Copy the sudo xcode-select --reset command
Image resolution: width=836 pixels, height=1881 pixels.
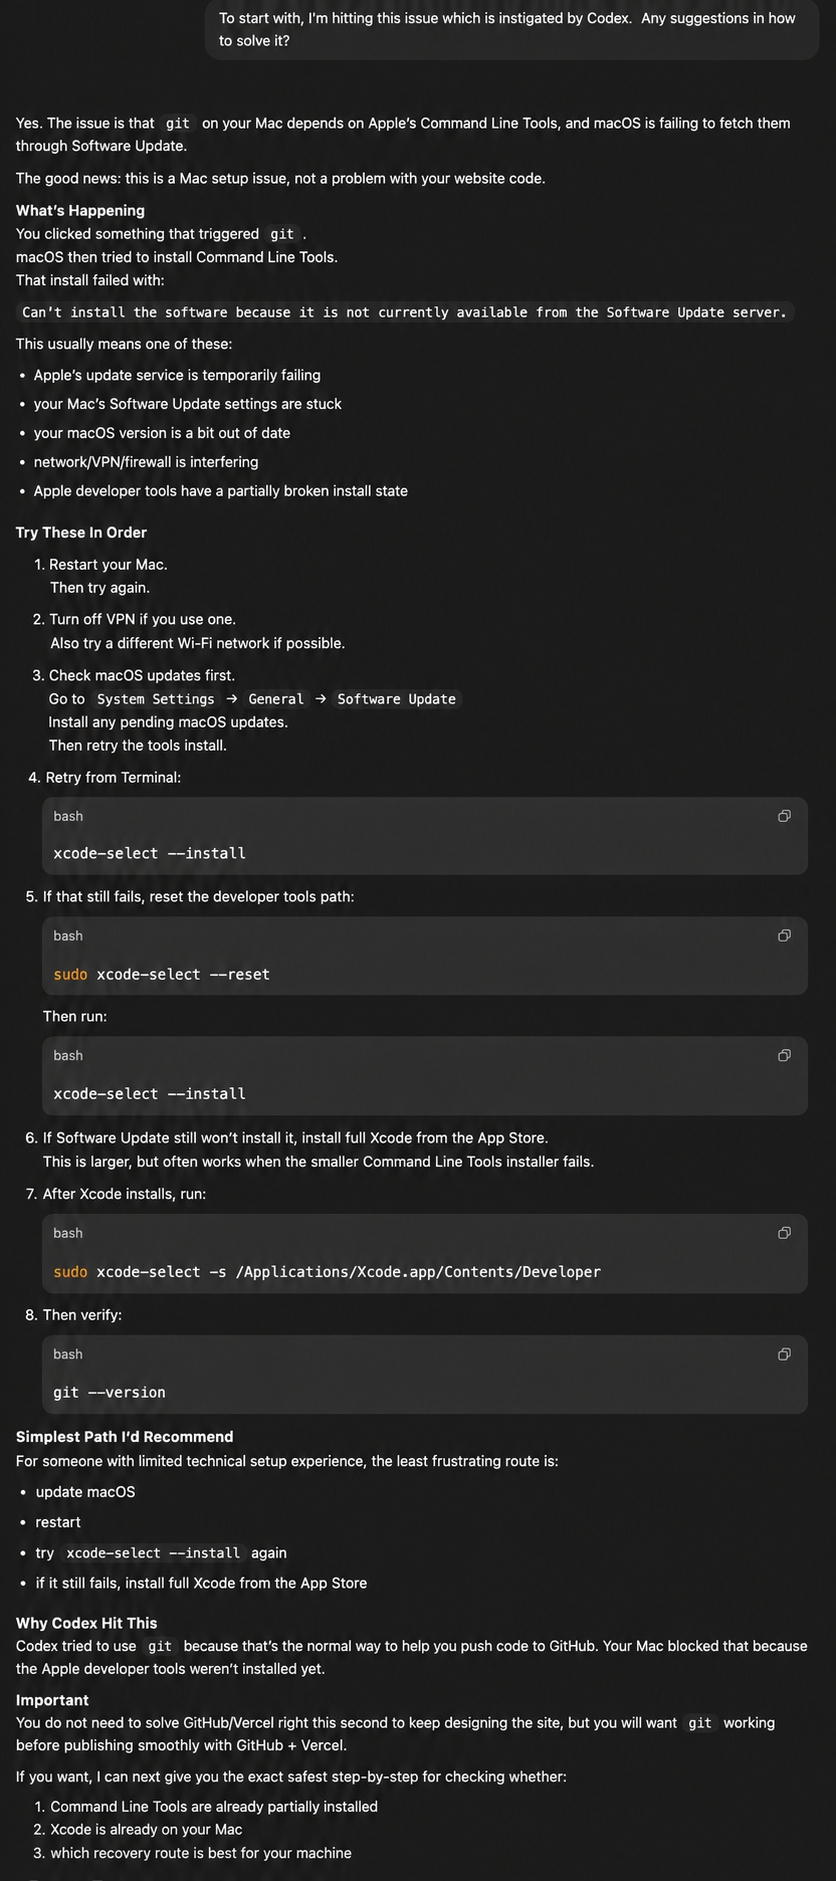click(x=784, y=936)
